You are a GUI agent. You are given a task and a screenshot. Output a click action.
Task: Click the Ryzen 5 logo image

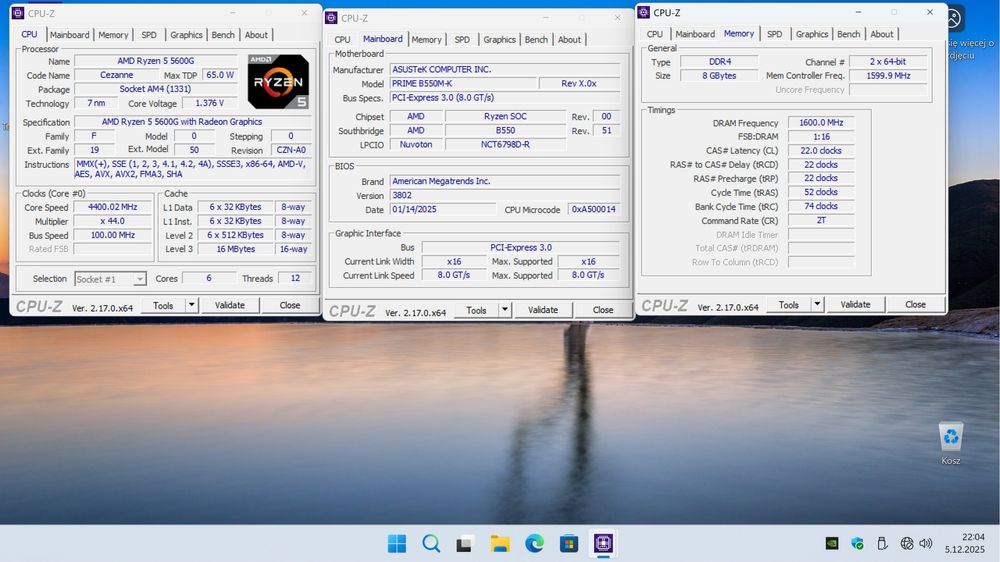pyautogui.click(x=279, y=82)
